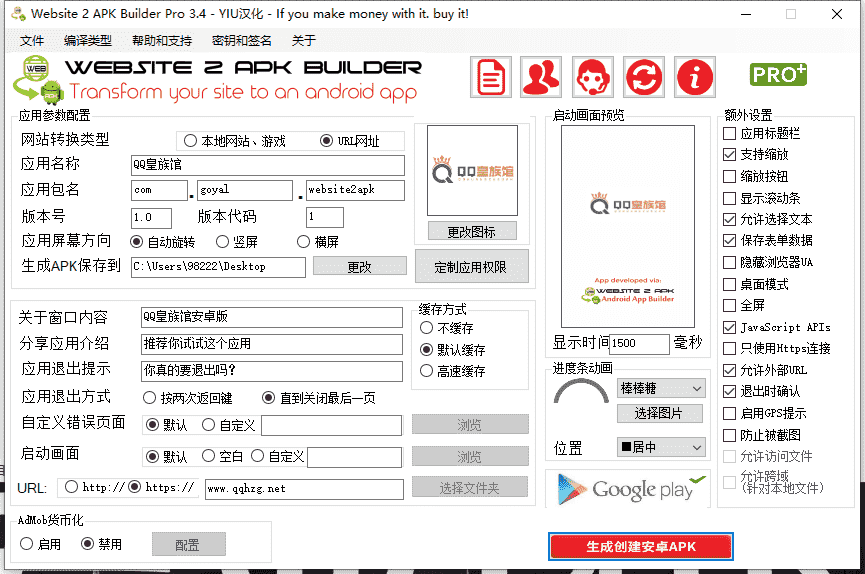Image resolution: width=865 pixels, height=574 pixels.
Task: Toggle 启用GPS提示 checkbox
Action: 729,413
